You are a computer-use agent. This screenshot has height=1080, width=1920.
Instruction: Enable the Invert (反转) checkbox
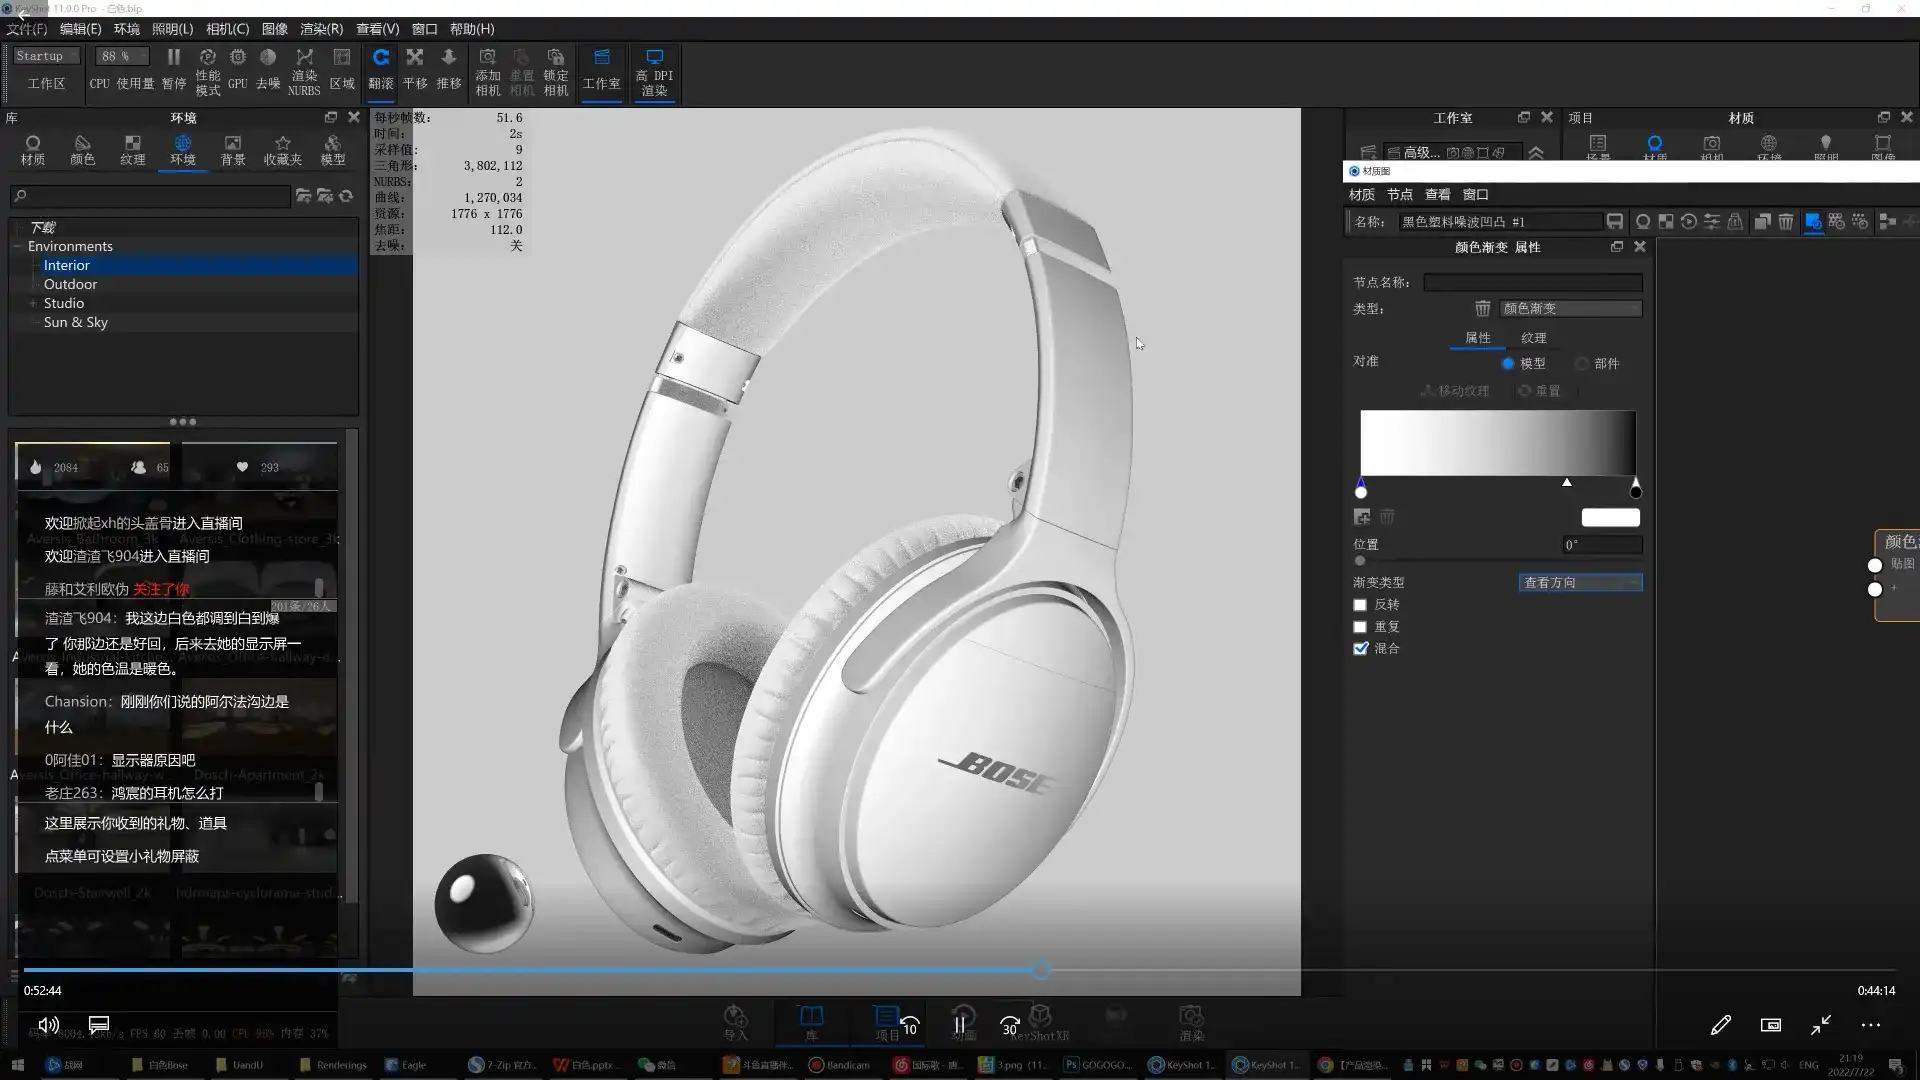[1360, 605]
